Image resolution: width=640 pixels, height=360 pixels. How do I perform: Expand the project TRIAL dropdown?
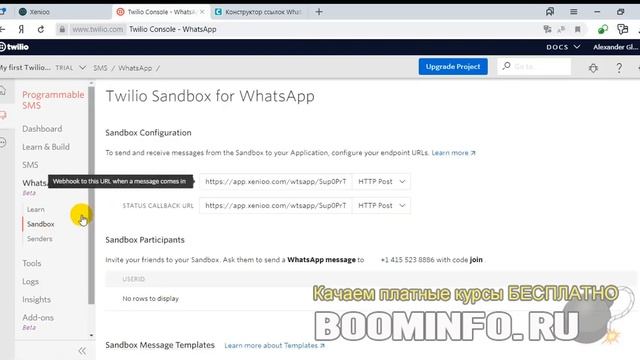71,68
